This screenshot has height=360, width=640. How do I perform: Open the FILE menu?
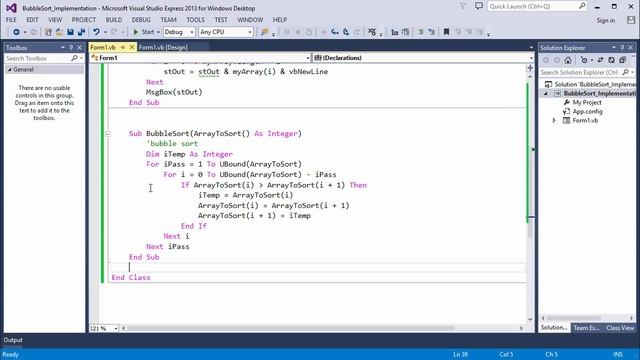[11, 20]
